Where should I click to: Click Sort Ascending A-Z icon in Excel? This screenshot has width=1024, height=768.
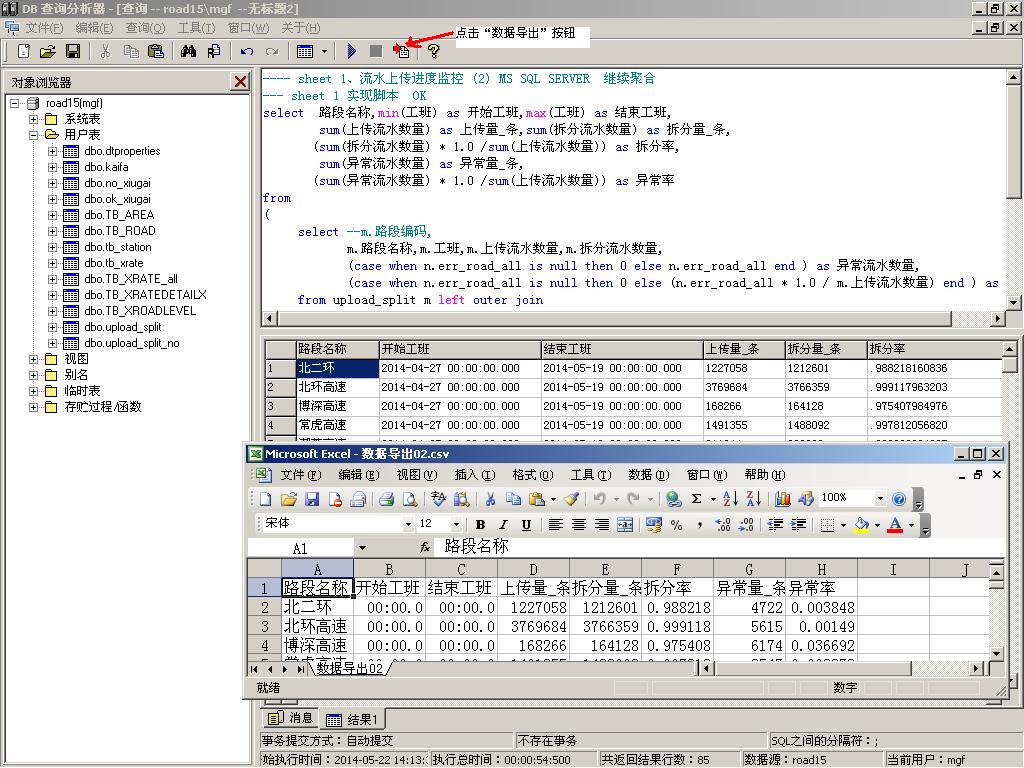730,499
